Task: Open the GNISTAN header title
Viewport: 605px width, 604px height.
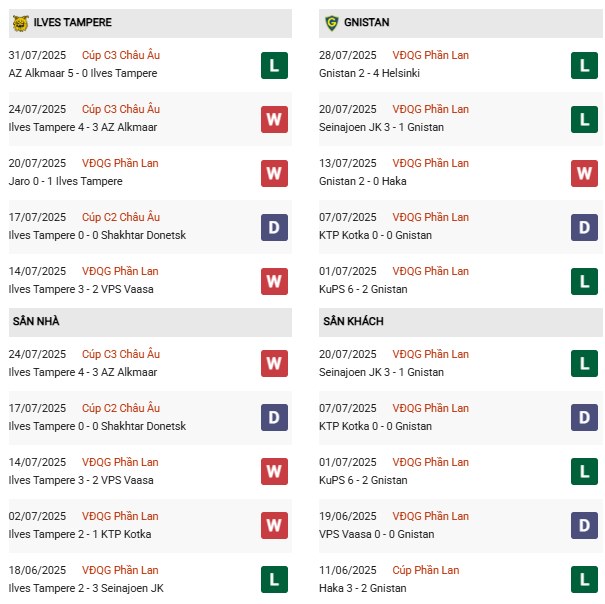Action: pos(369,22)
